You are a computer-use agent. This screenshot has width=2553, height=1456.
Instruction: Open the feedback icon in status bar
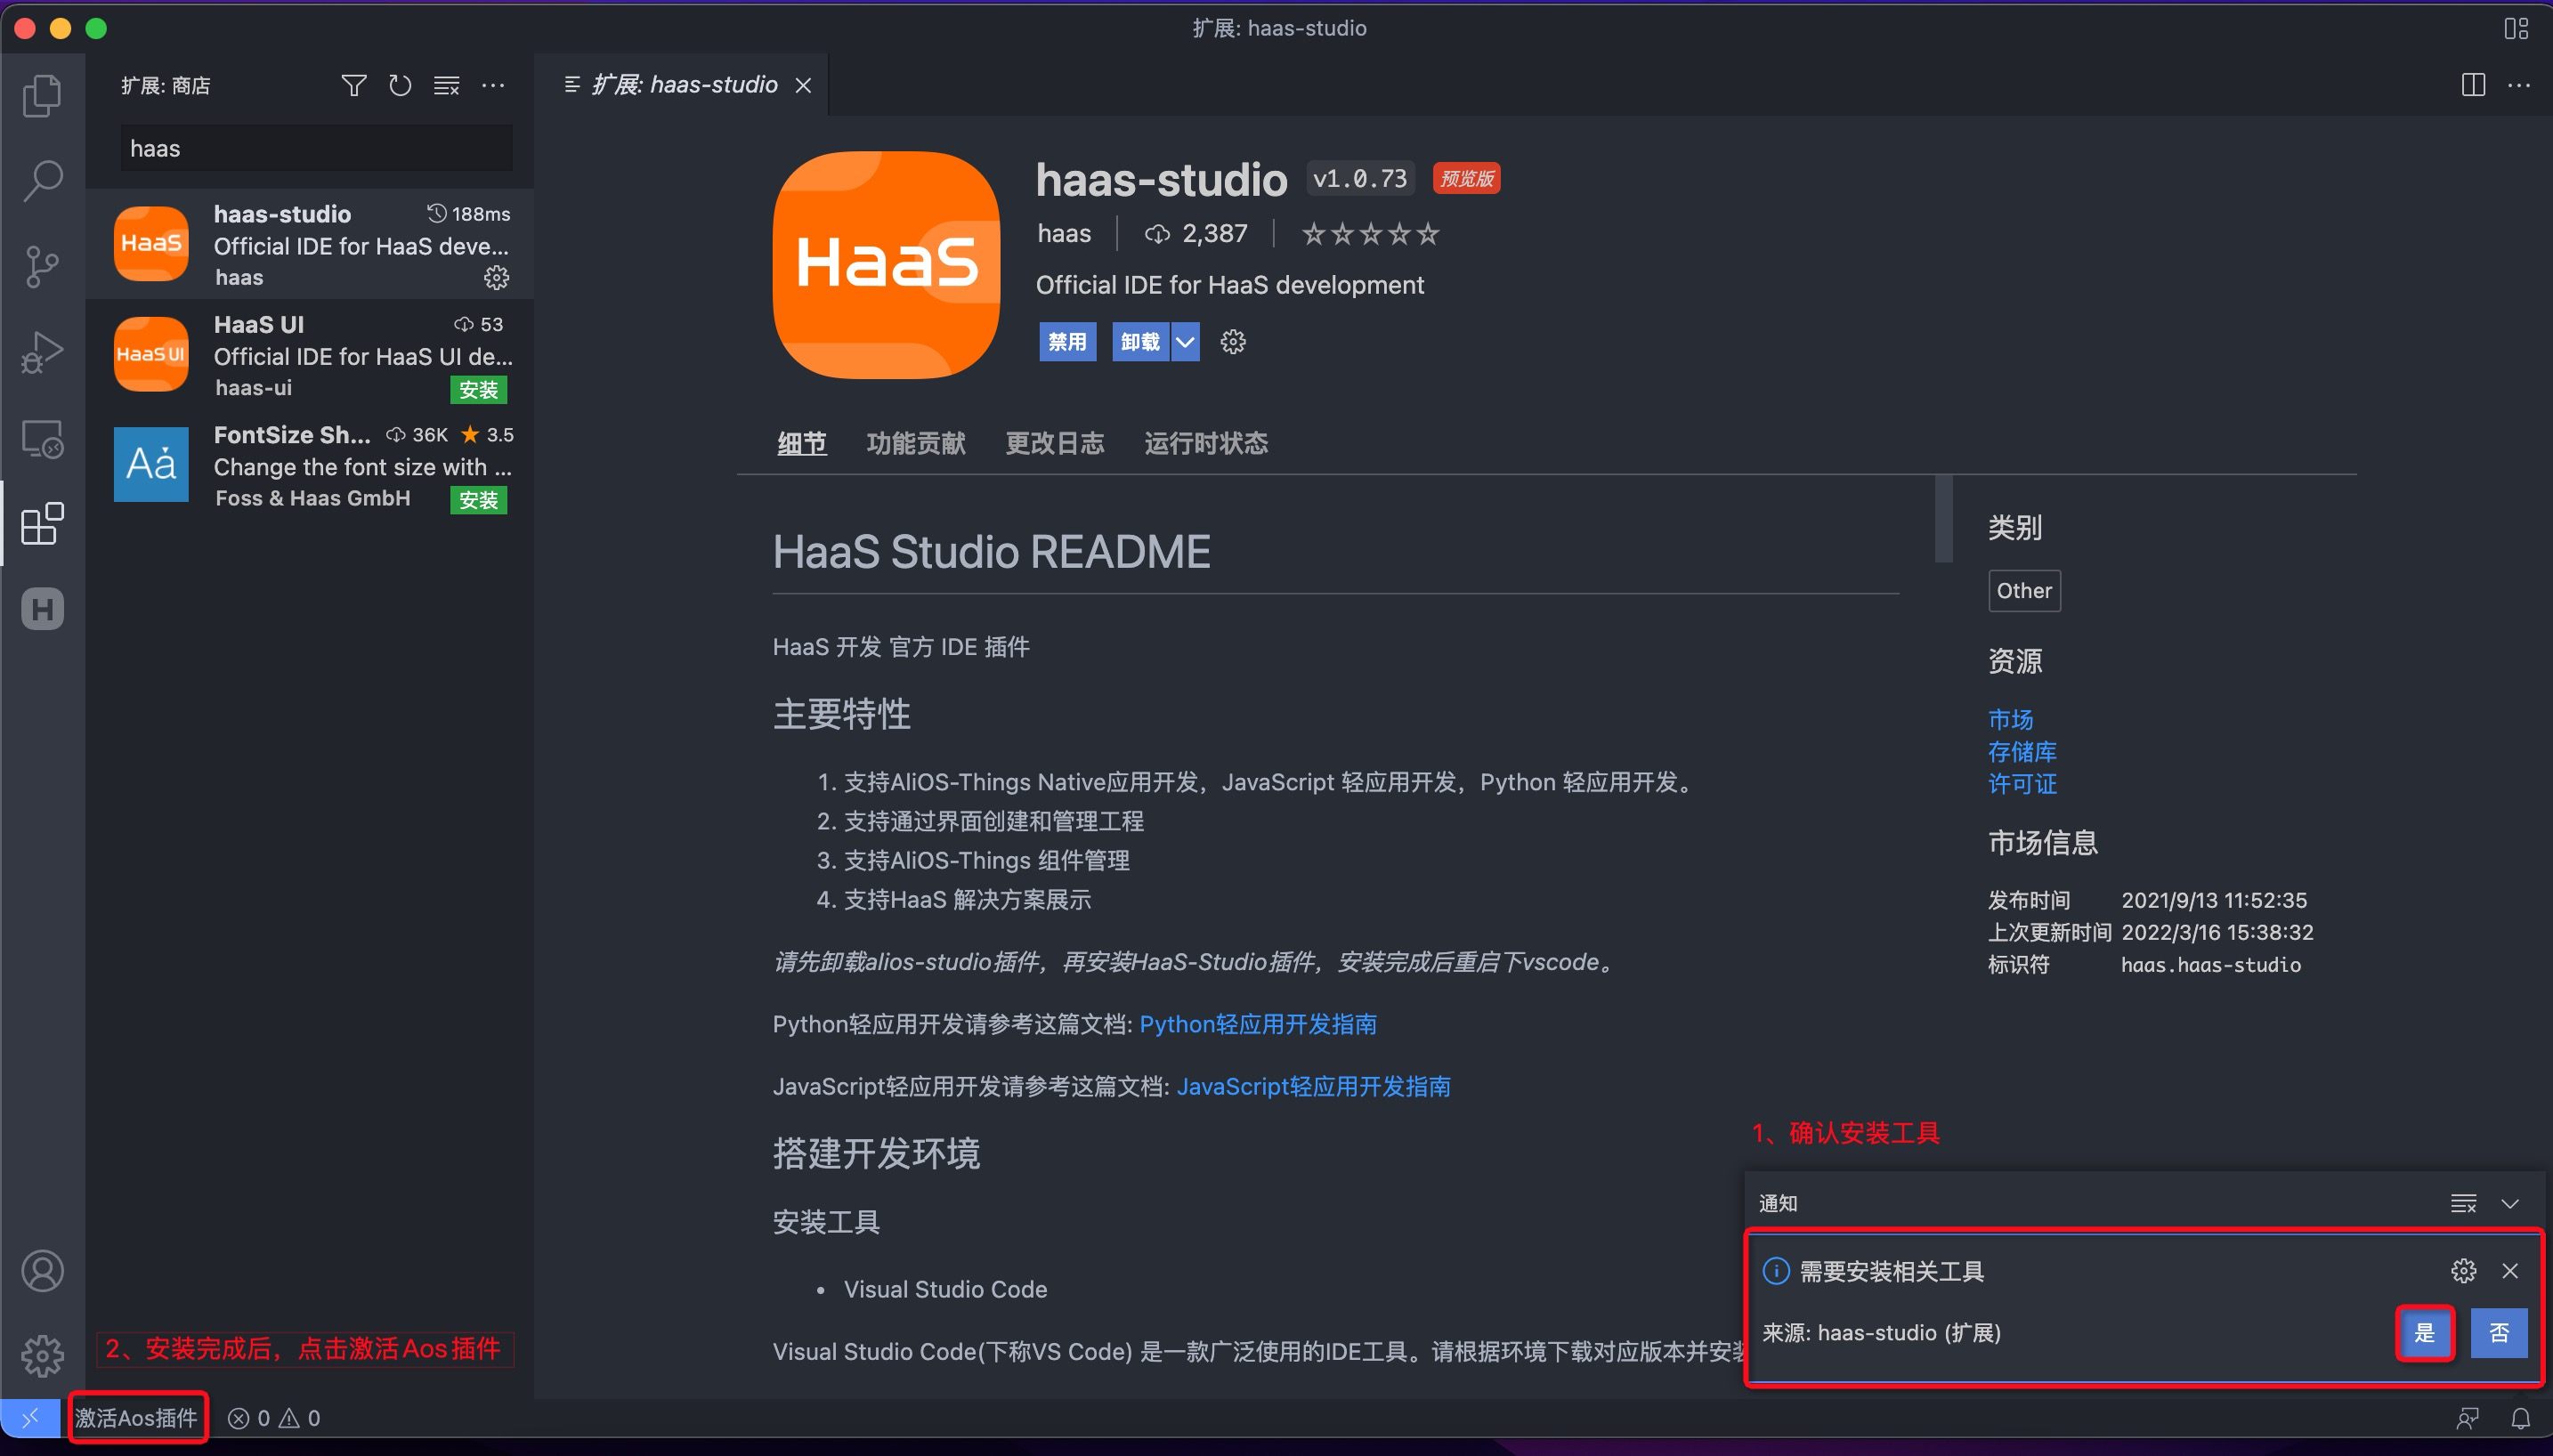(2468, 1418)
